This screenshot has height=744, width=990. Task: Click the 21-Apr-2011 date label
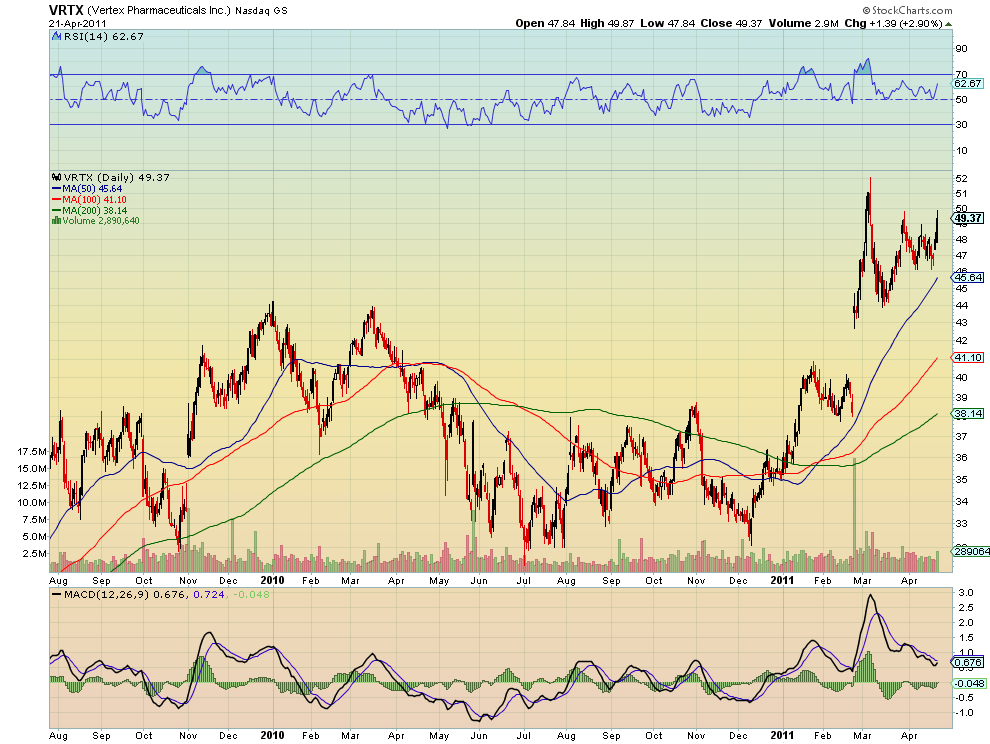[x=78, y=23]
